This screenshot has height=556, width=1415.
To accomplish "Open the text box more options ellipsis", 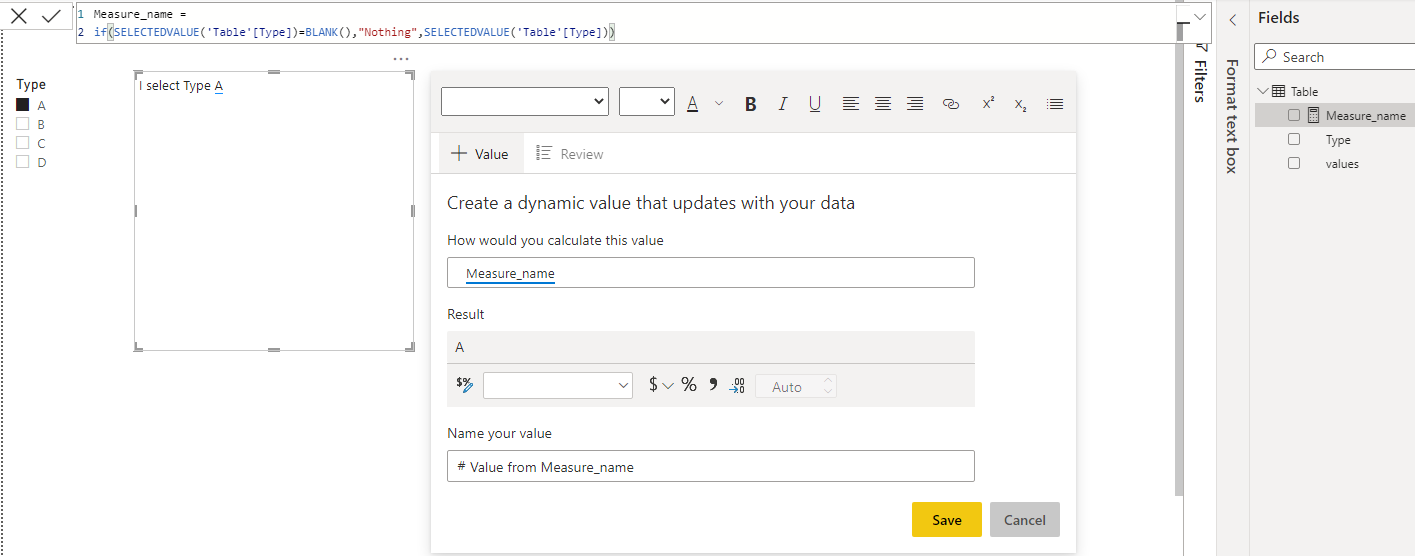I will [401, 59].
